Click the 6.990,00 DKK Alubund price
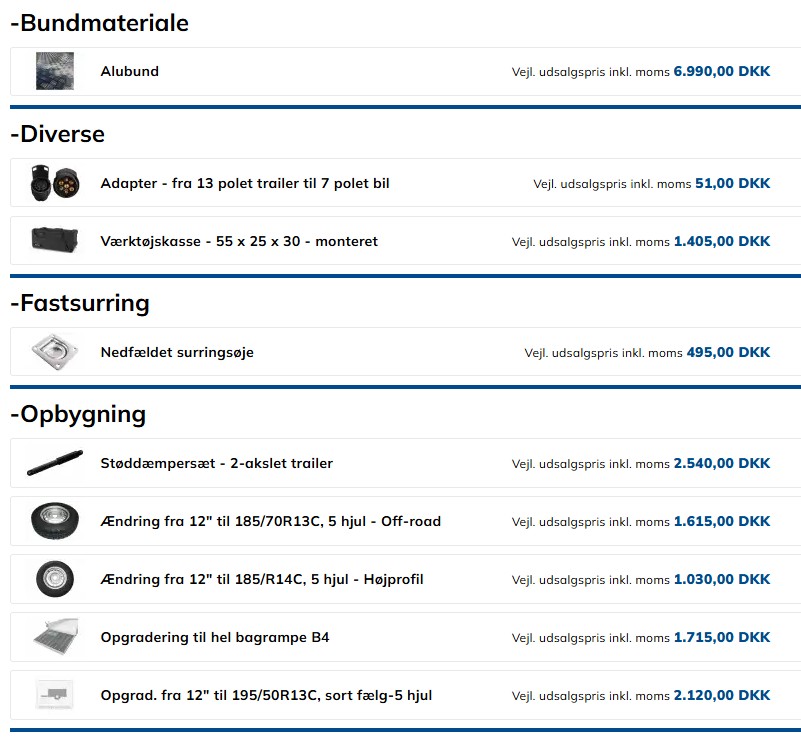Image resolution: width=801 pixels, height=739 pixels. (x=721, y=72)
